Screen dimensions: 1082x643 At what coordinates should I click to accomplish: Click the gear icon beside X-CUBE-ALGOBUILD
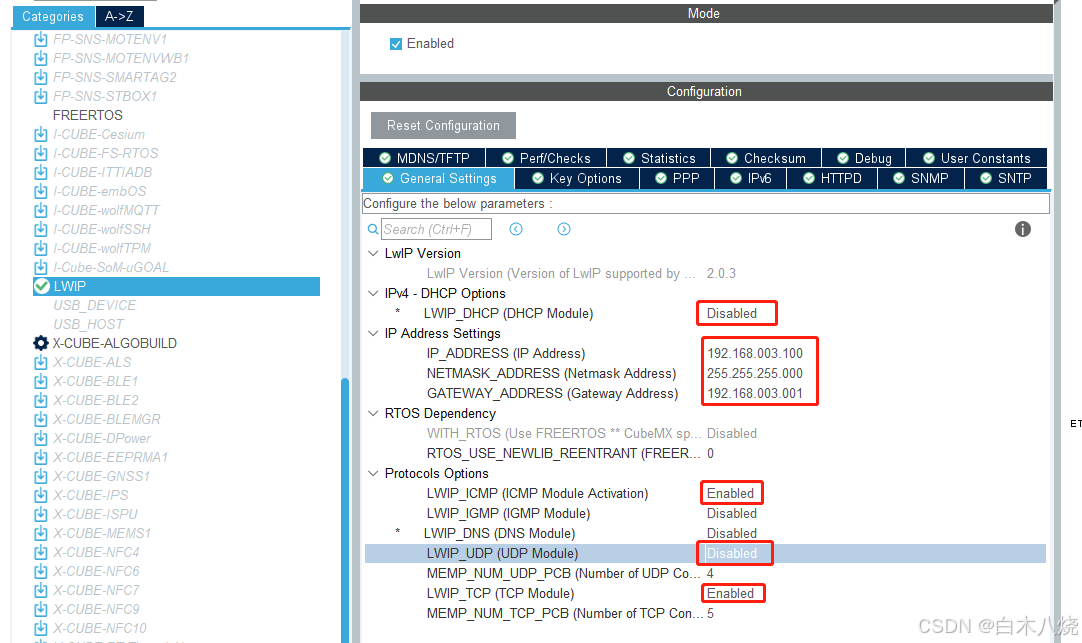click(40, 342)
